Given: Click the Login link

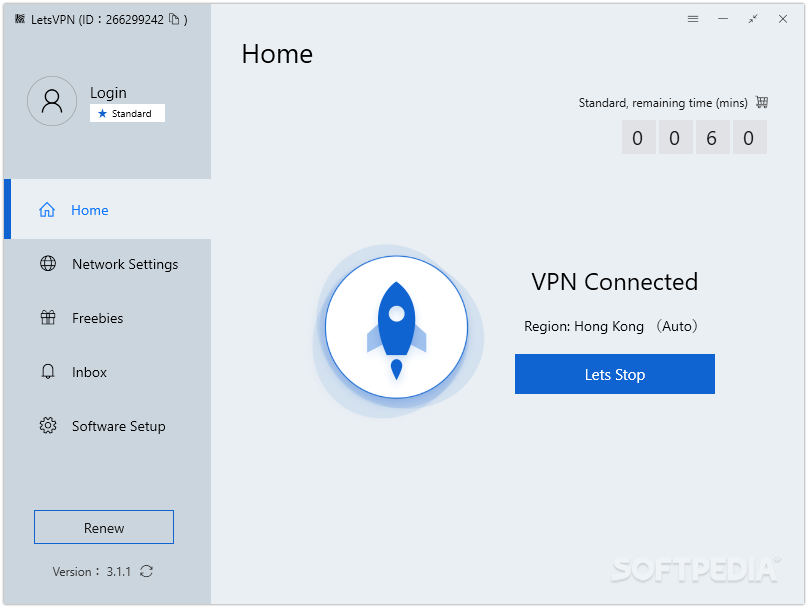Looking at the screenshot, I should [108, 93].
